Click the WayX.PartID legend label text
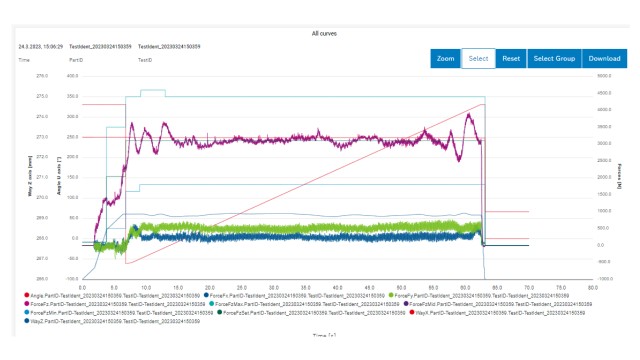 500,313
